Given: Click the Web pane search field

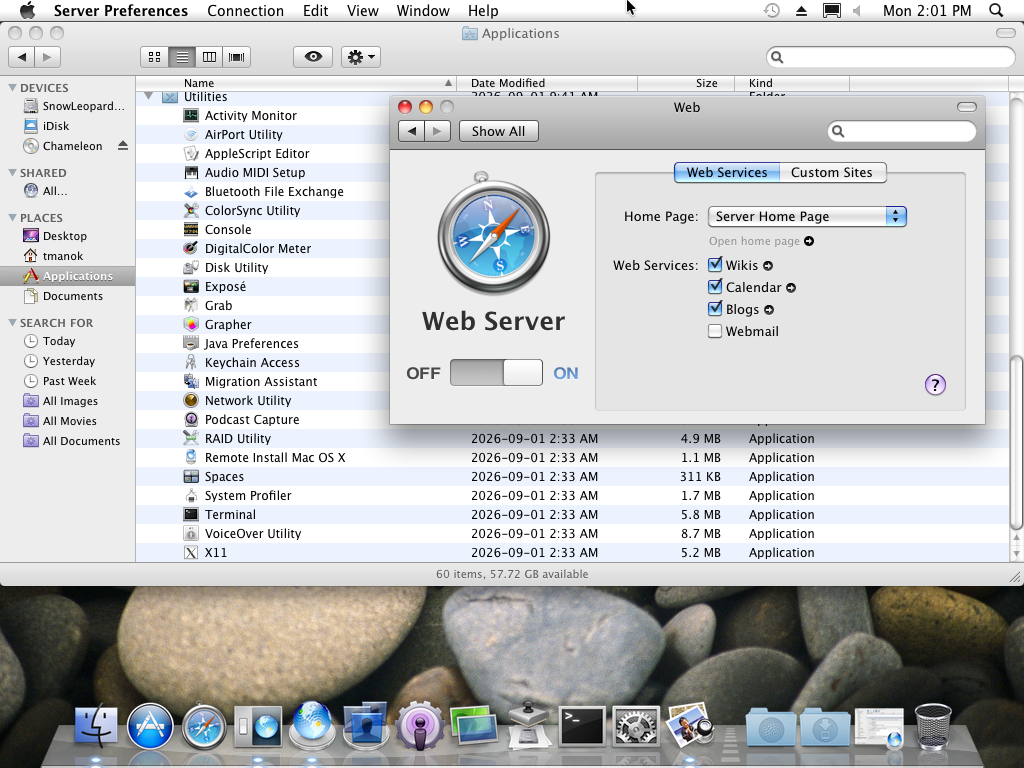Looking at the screenshot, I should coord(902,131).
